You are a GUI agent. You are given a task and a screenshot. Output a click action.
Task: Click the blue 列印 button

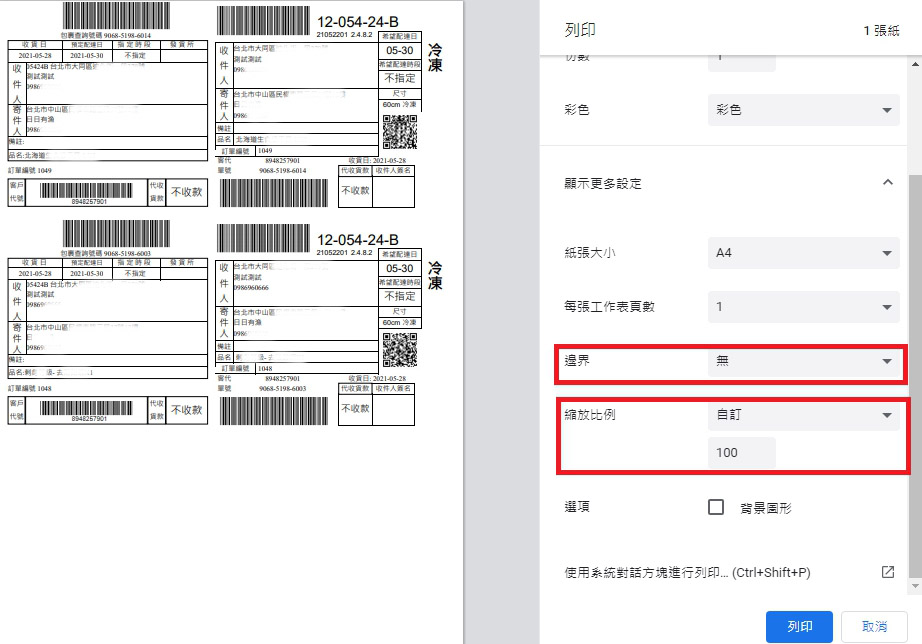pos(798,626)
